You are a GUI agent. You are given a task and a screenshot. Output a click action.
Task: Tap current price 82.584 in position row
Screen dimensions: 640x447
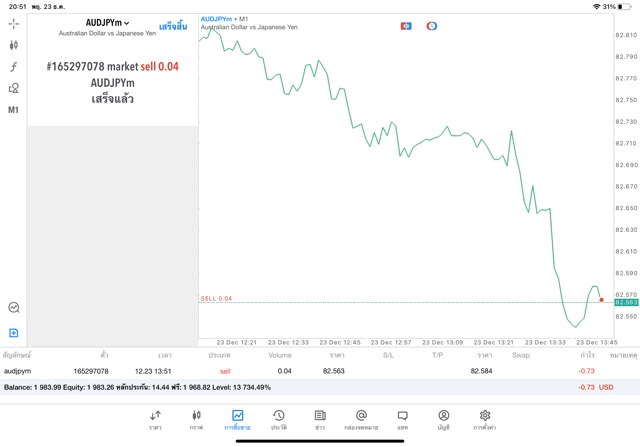(x=481, y=371)
